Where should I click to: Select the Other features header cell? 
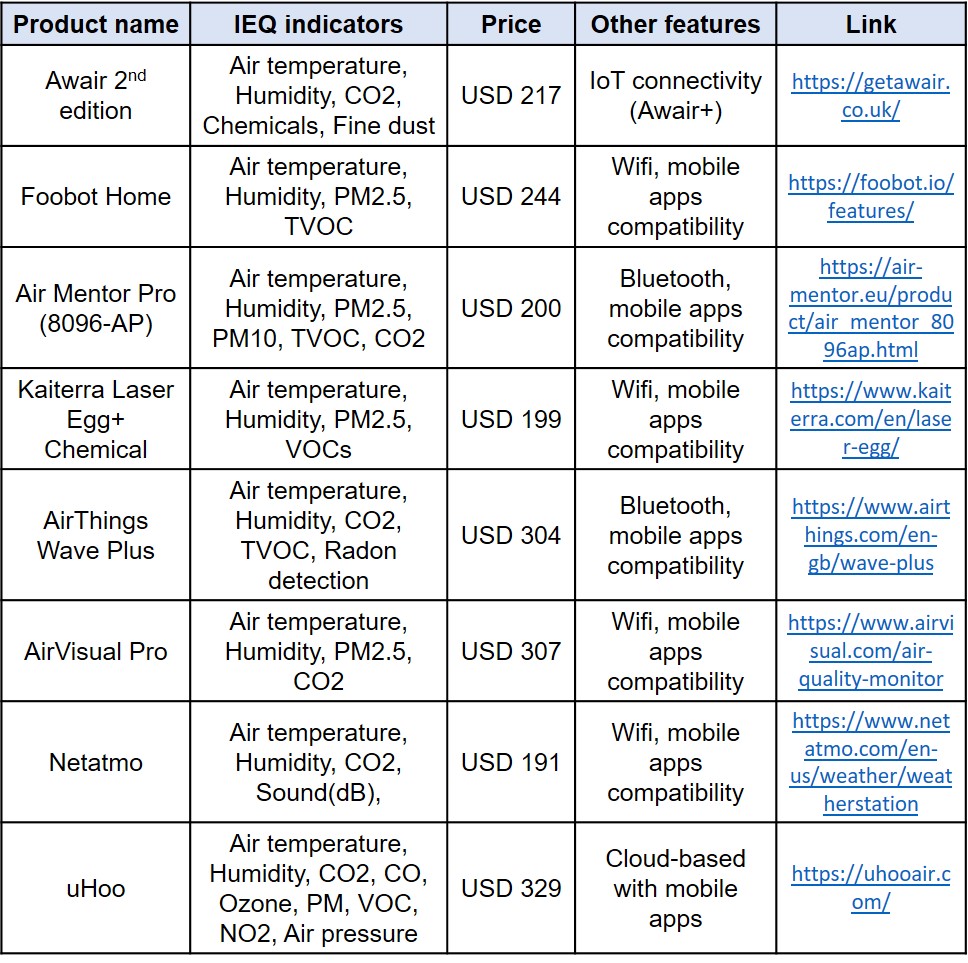[x=675, y=24]
